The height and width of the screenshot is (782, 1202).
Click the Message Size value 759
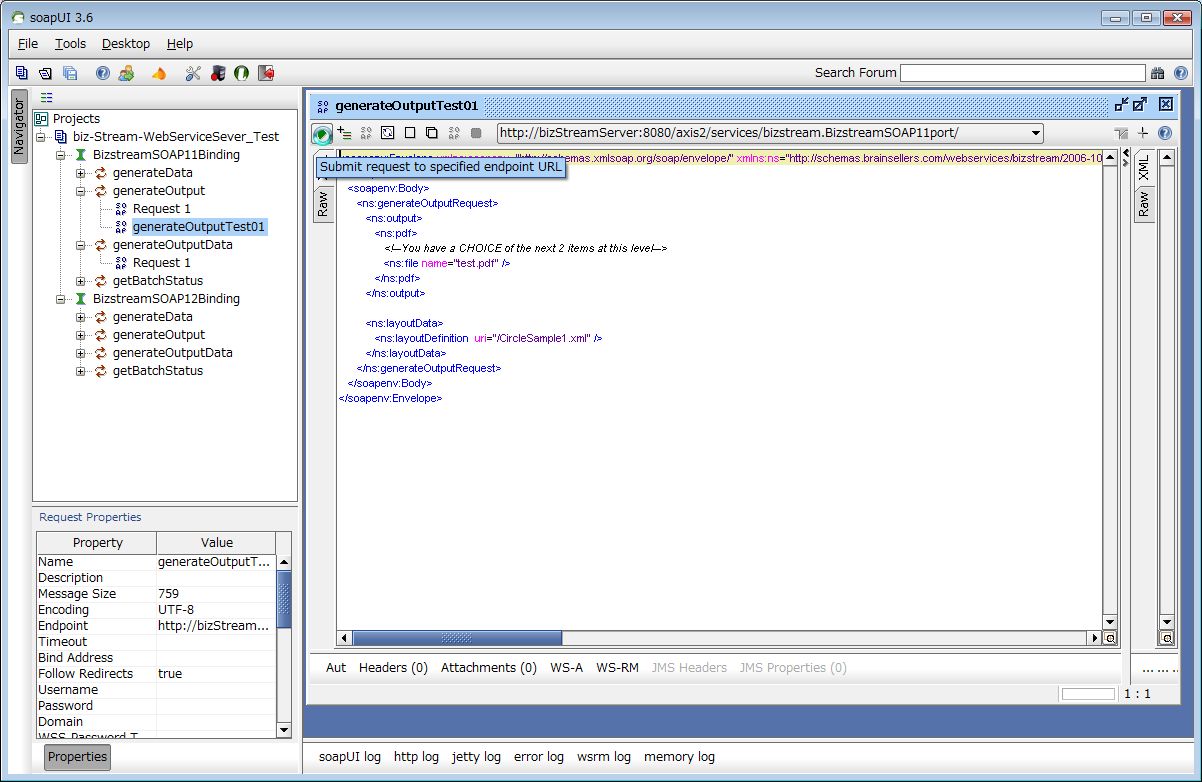tap(216, 594)
